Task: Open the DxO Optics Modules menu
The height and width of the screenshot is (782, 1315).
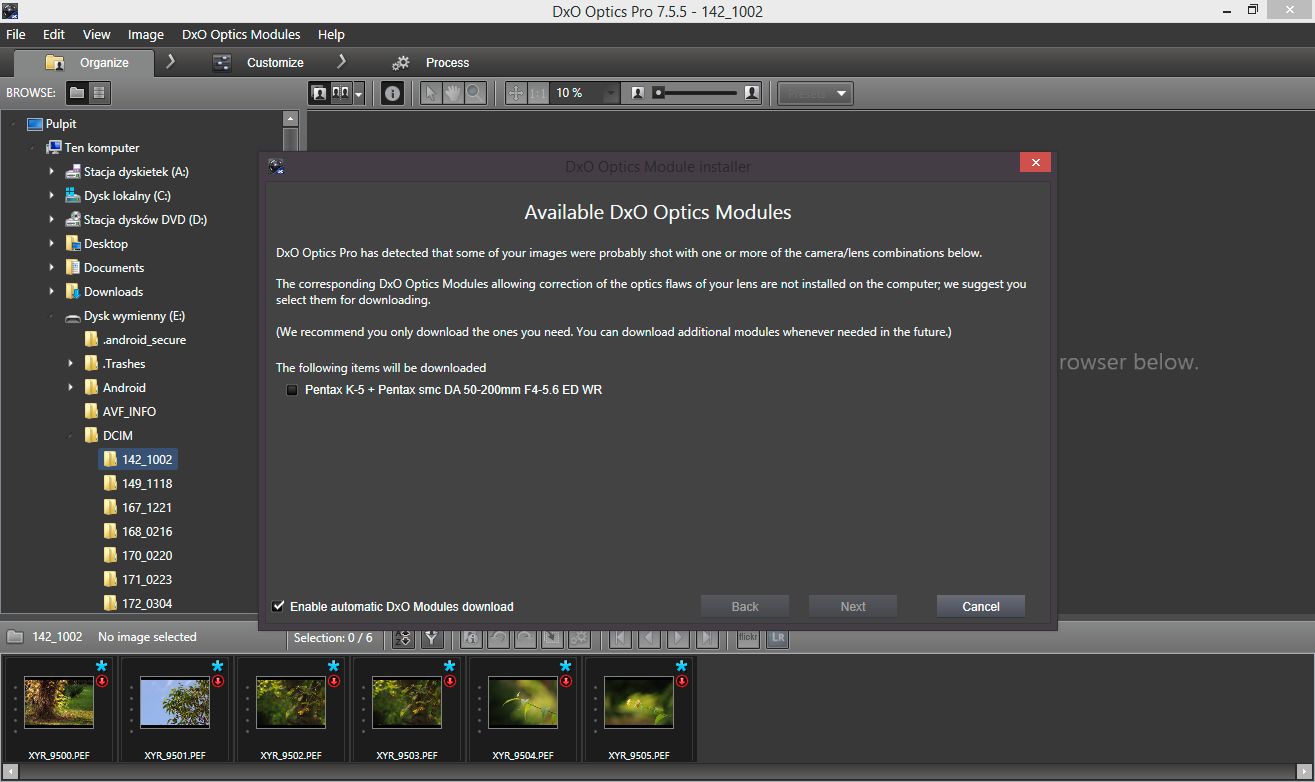Action: 241,34
